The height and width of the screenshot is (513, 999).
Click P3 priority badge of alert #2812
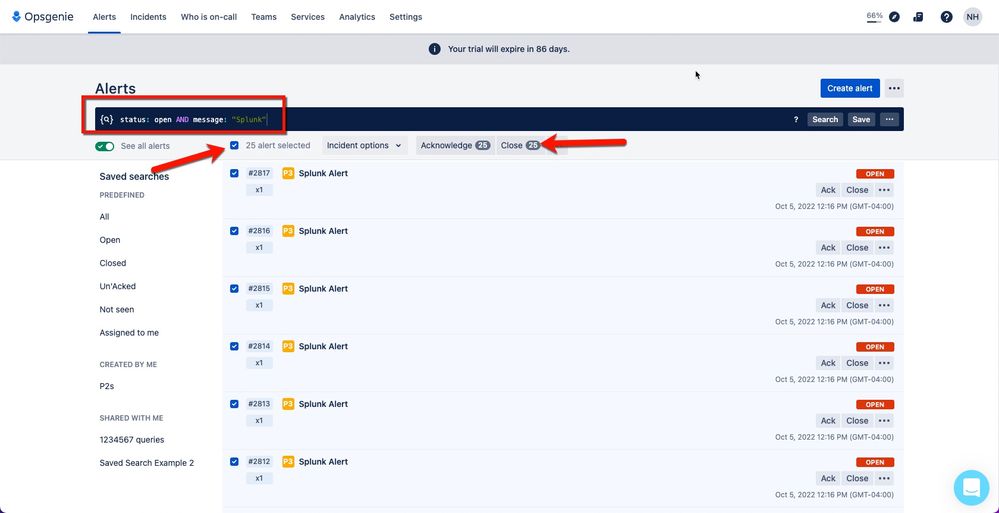[x=288, y=461]
